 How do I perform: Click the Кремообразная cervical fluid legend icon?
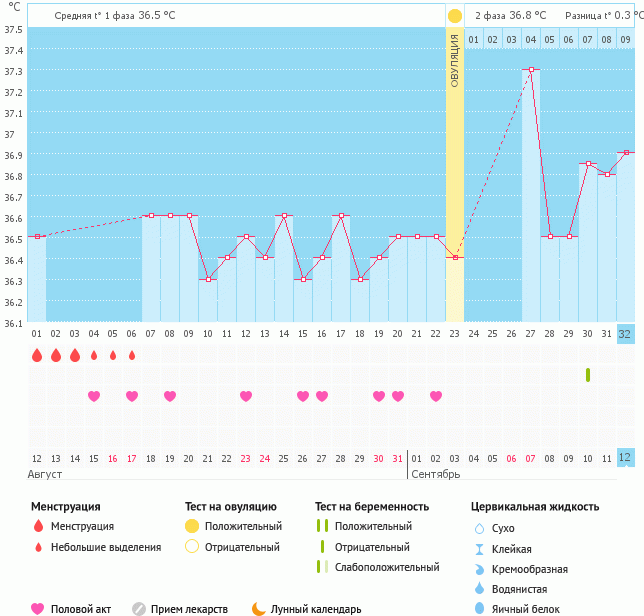click(x=479, y=568)
